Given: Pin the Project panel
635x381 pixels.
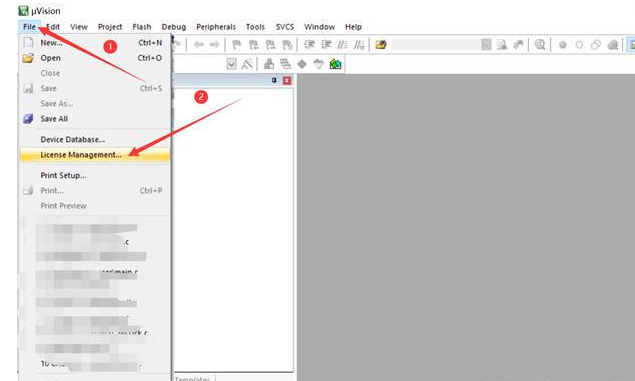Looking at the screenshot, I should 274,80.
